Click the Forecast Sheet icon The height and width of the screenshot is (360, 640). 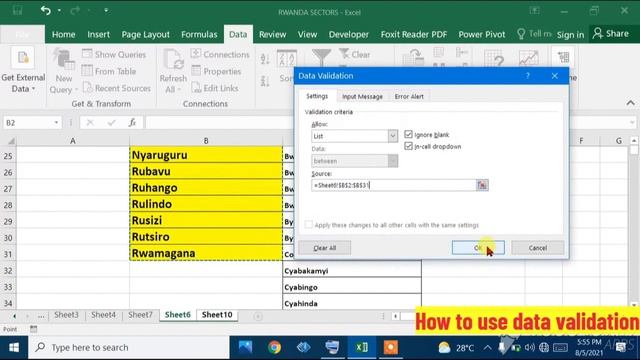pos(528,58)
